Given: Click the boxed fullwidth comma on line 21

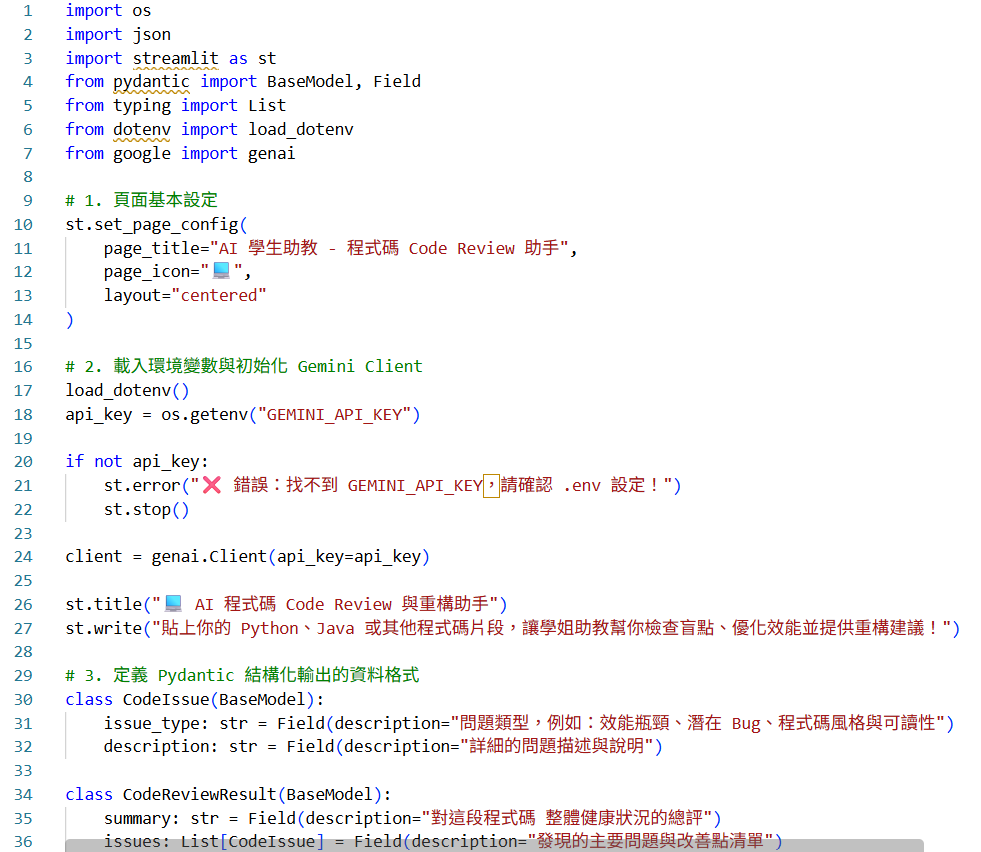Looking at the screenshot, I should pos(491,485).
